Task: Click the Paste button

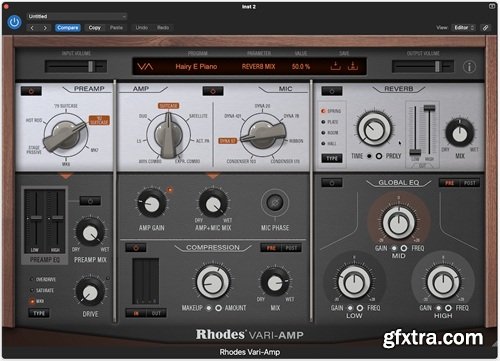Action: point(116,28)
